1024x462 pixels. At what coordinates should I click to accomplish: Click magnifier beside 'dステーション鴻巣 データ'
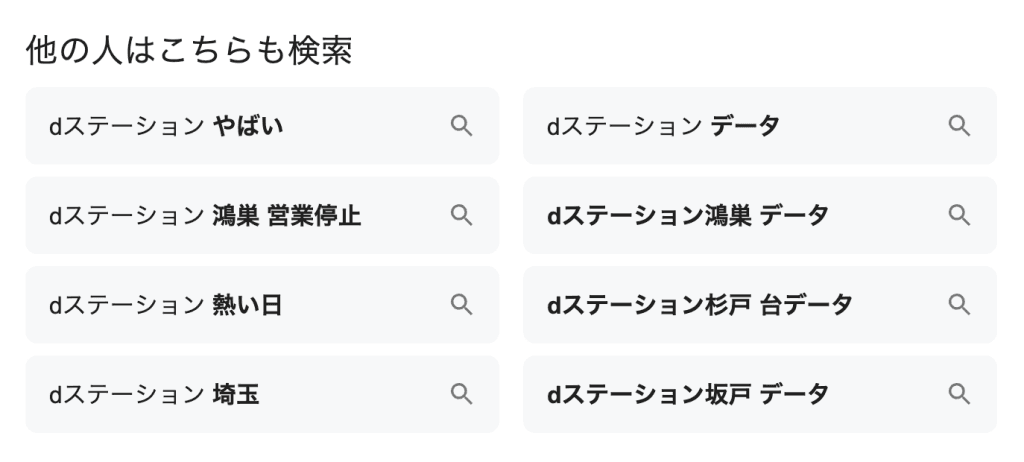coord(959,215)
